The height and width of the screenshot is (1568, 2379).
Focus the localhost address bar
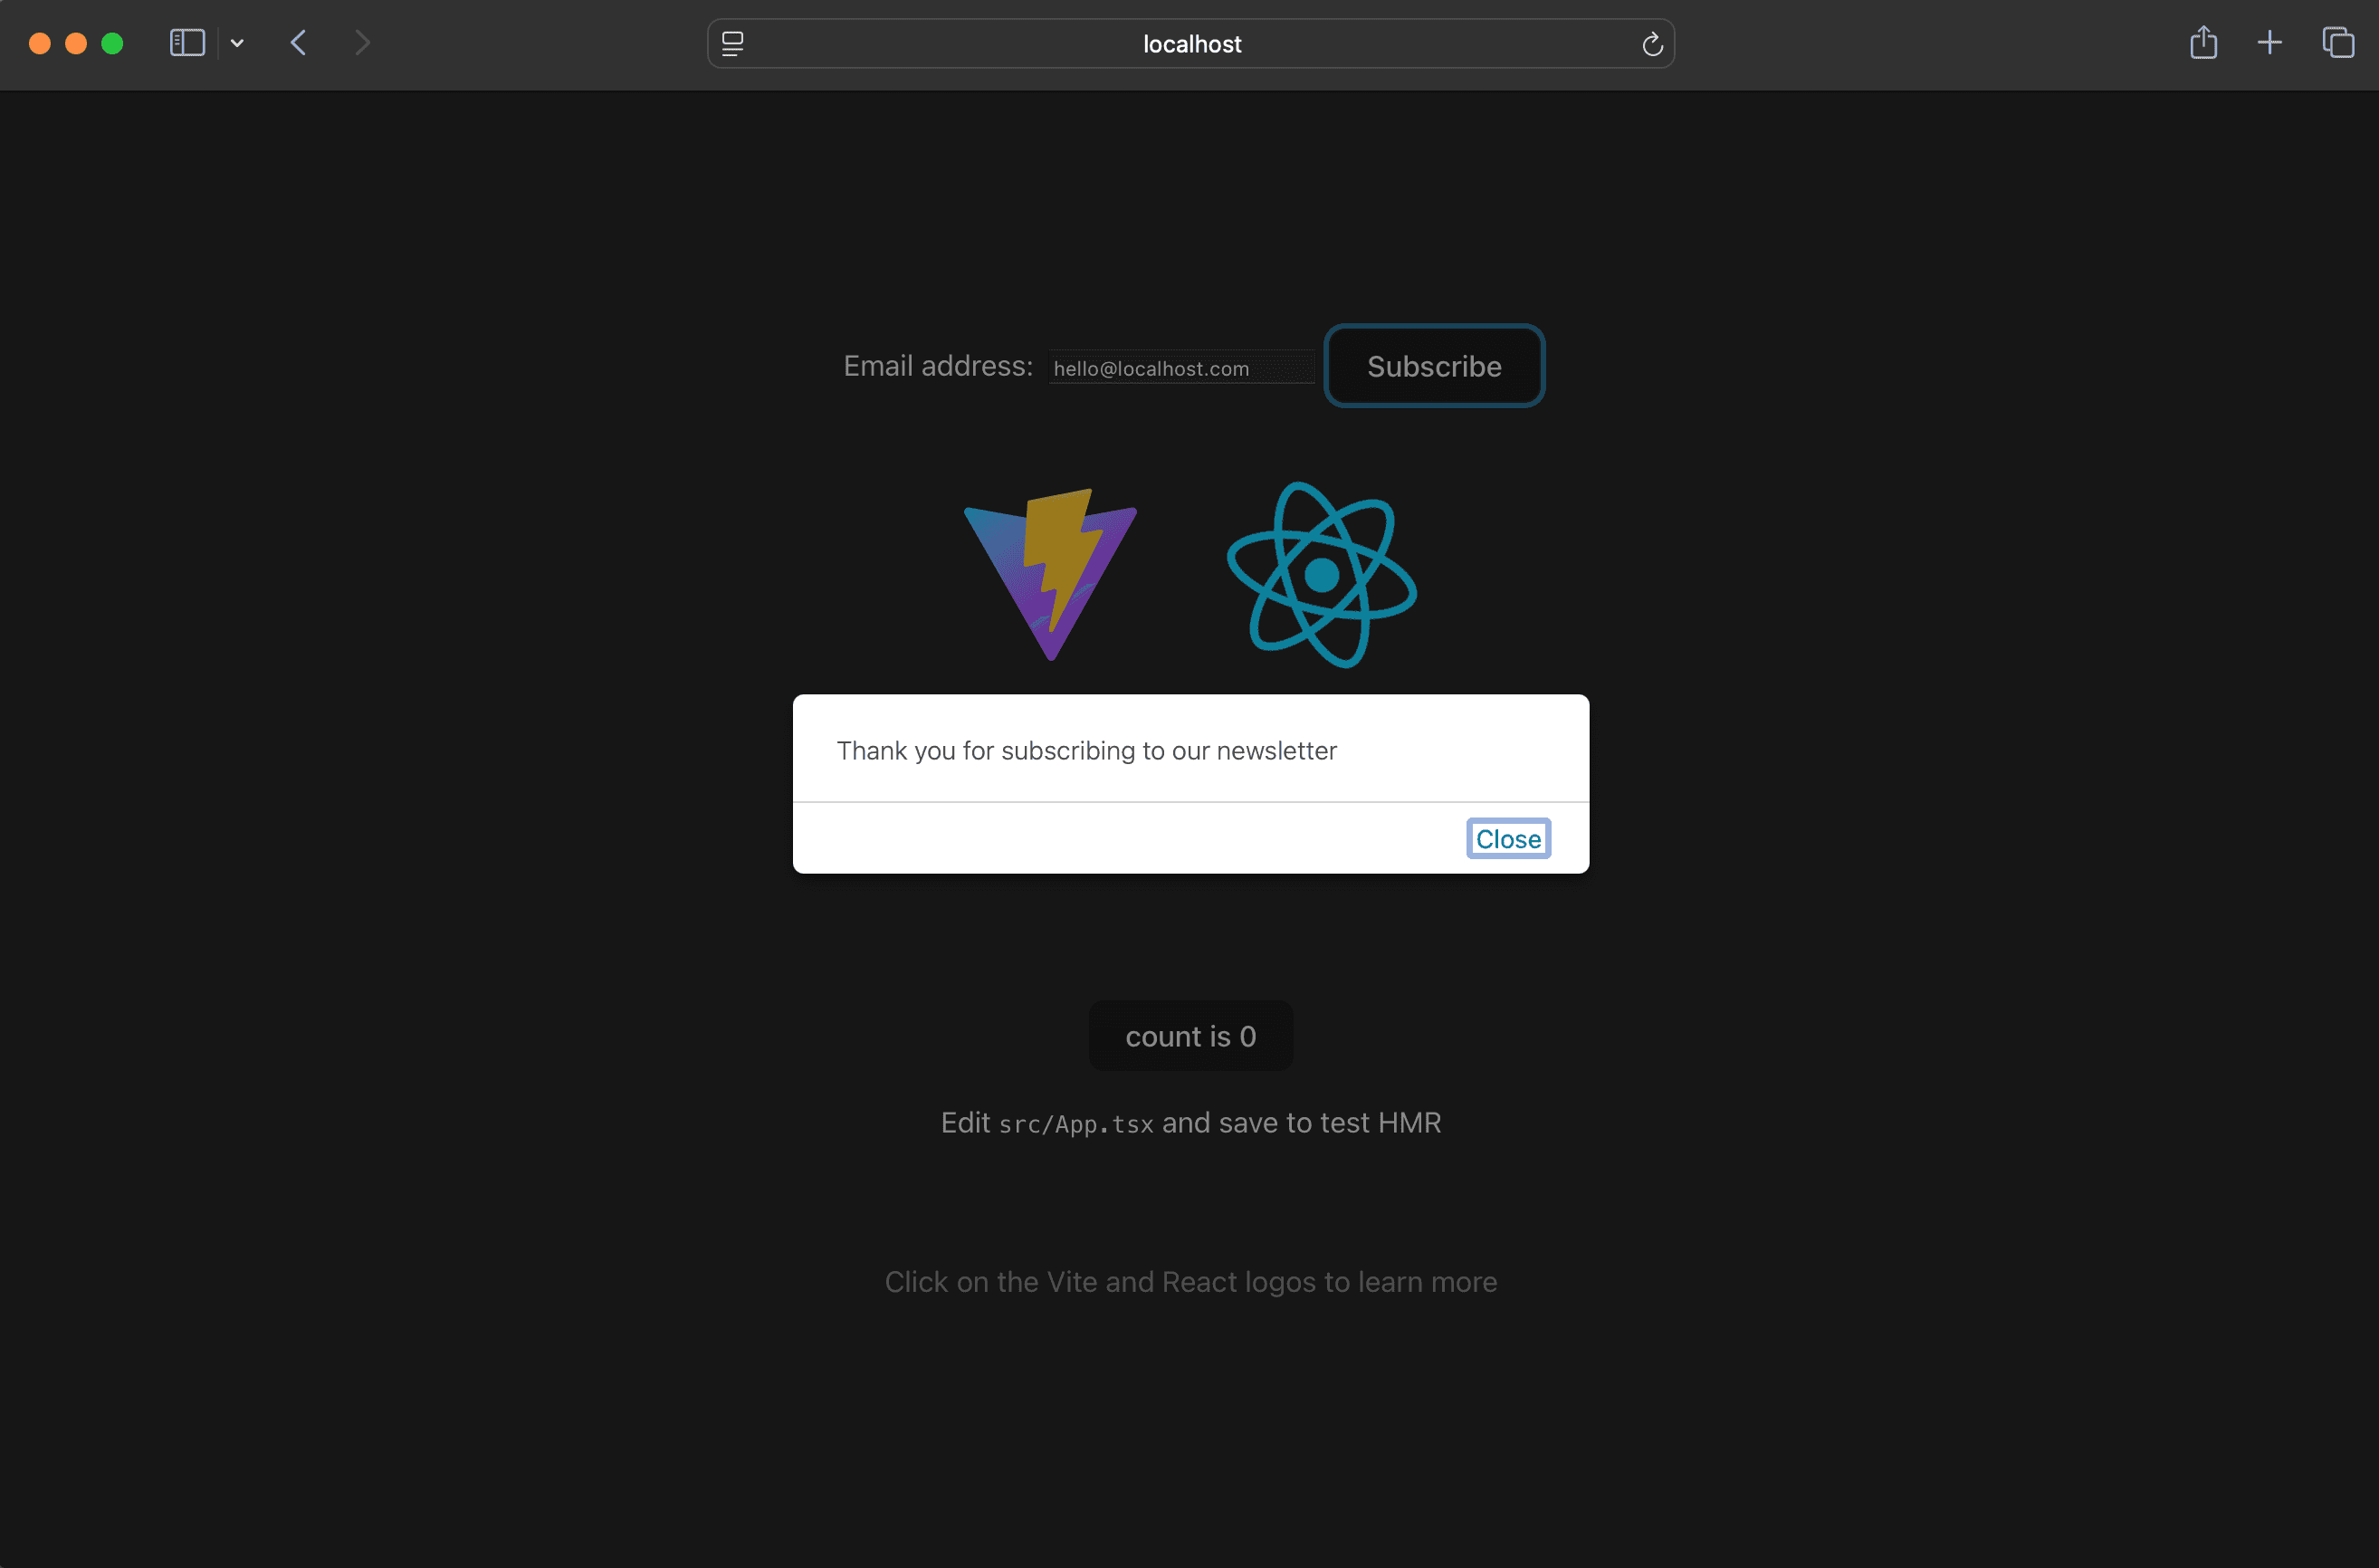tap(1190, 44)
